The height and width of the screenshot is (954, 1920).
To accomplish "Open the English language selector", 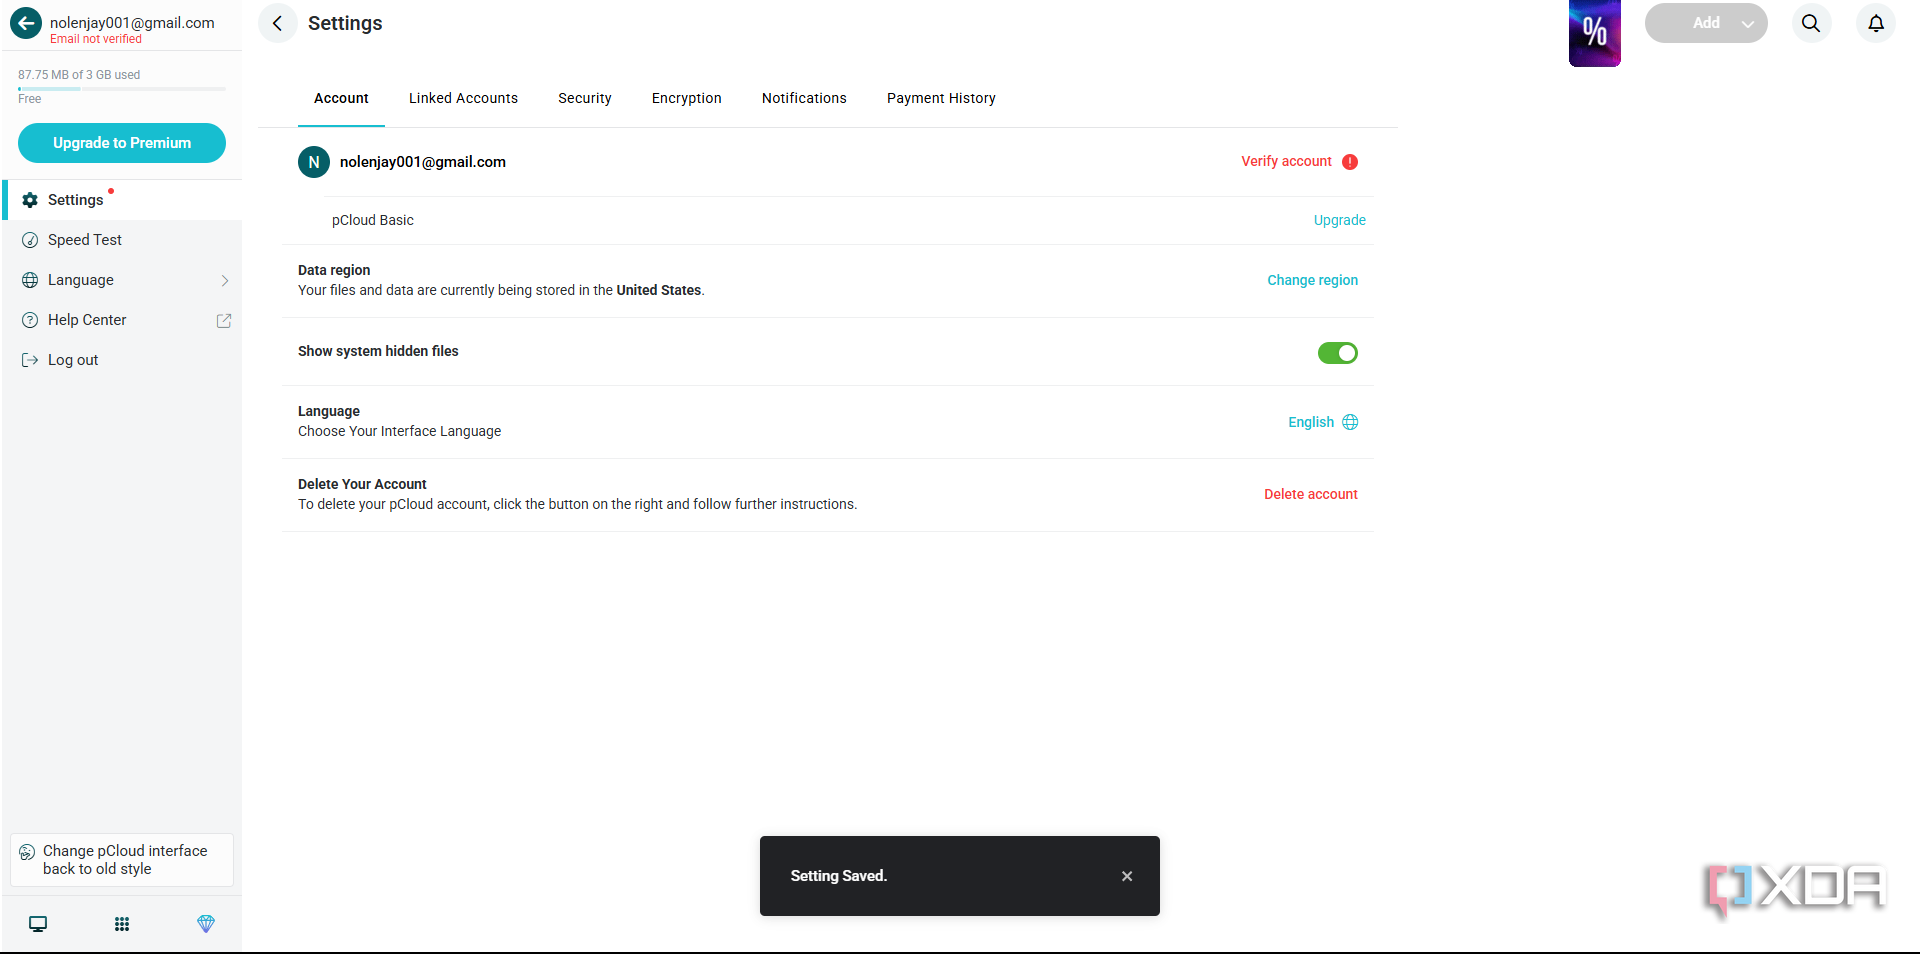I will point(1322,422).
